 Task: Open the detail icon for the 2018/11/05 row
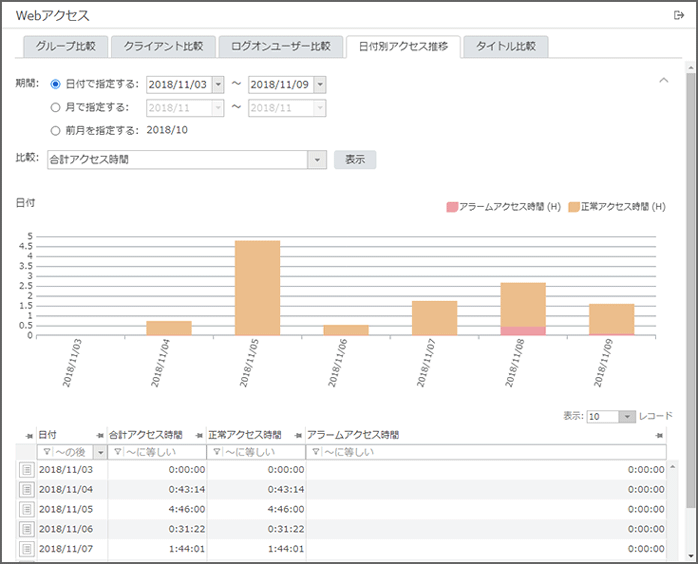pos(27,507)
